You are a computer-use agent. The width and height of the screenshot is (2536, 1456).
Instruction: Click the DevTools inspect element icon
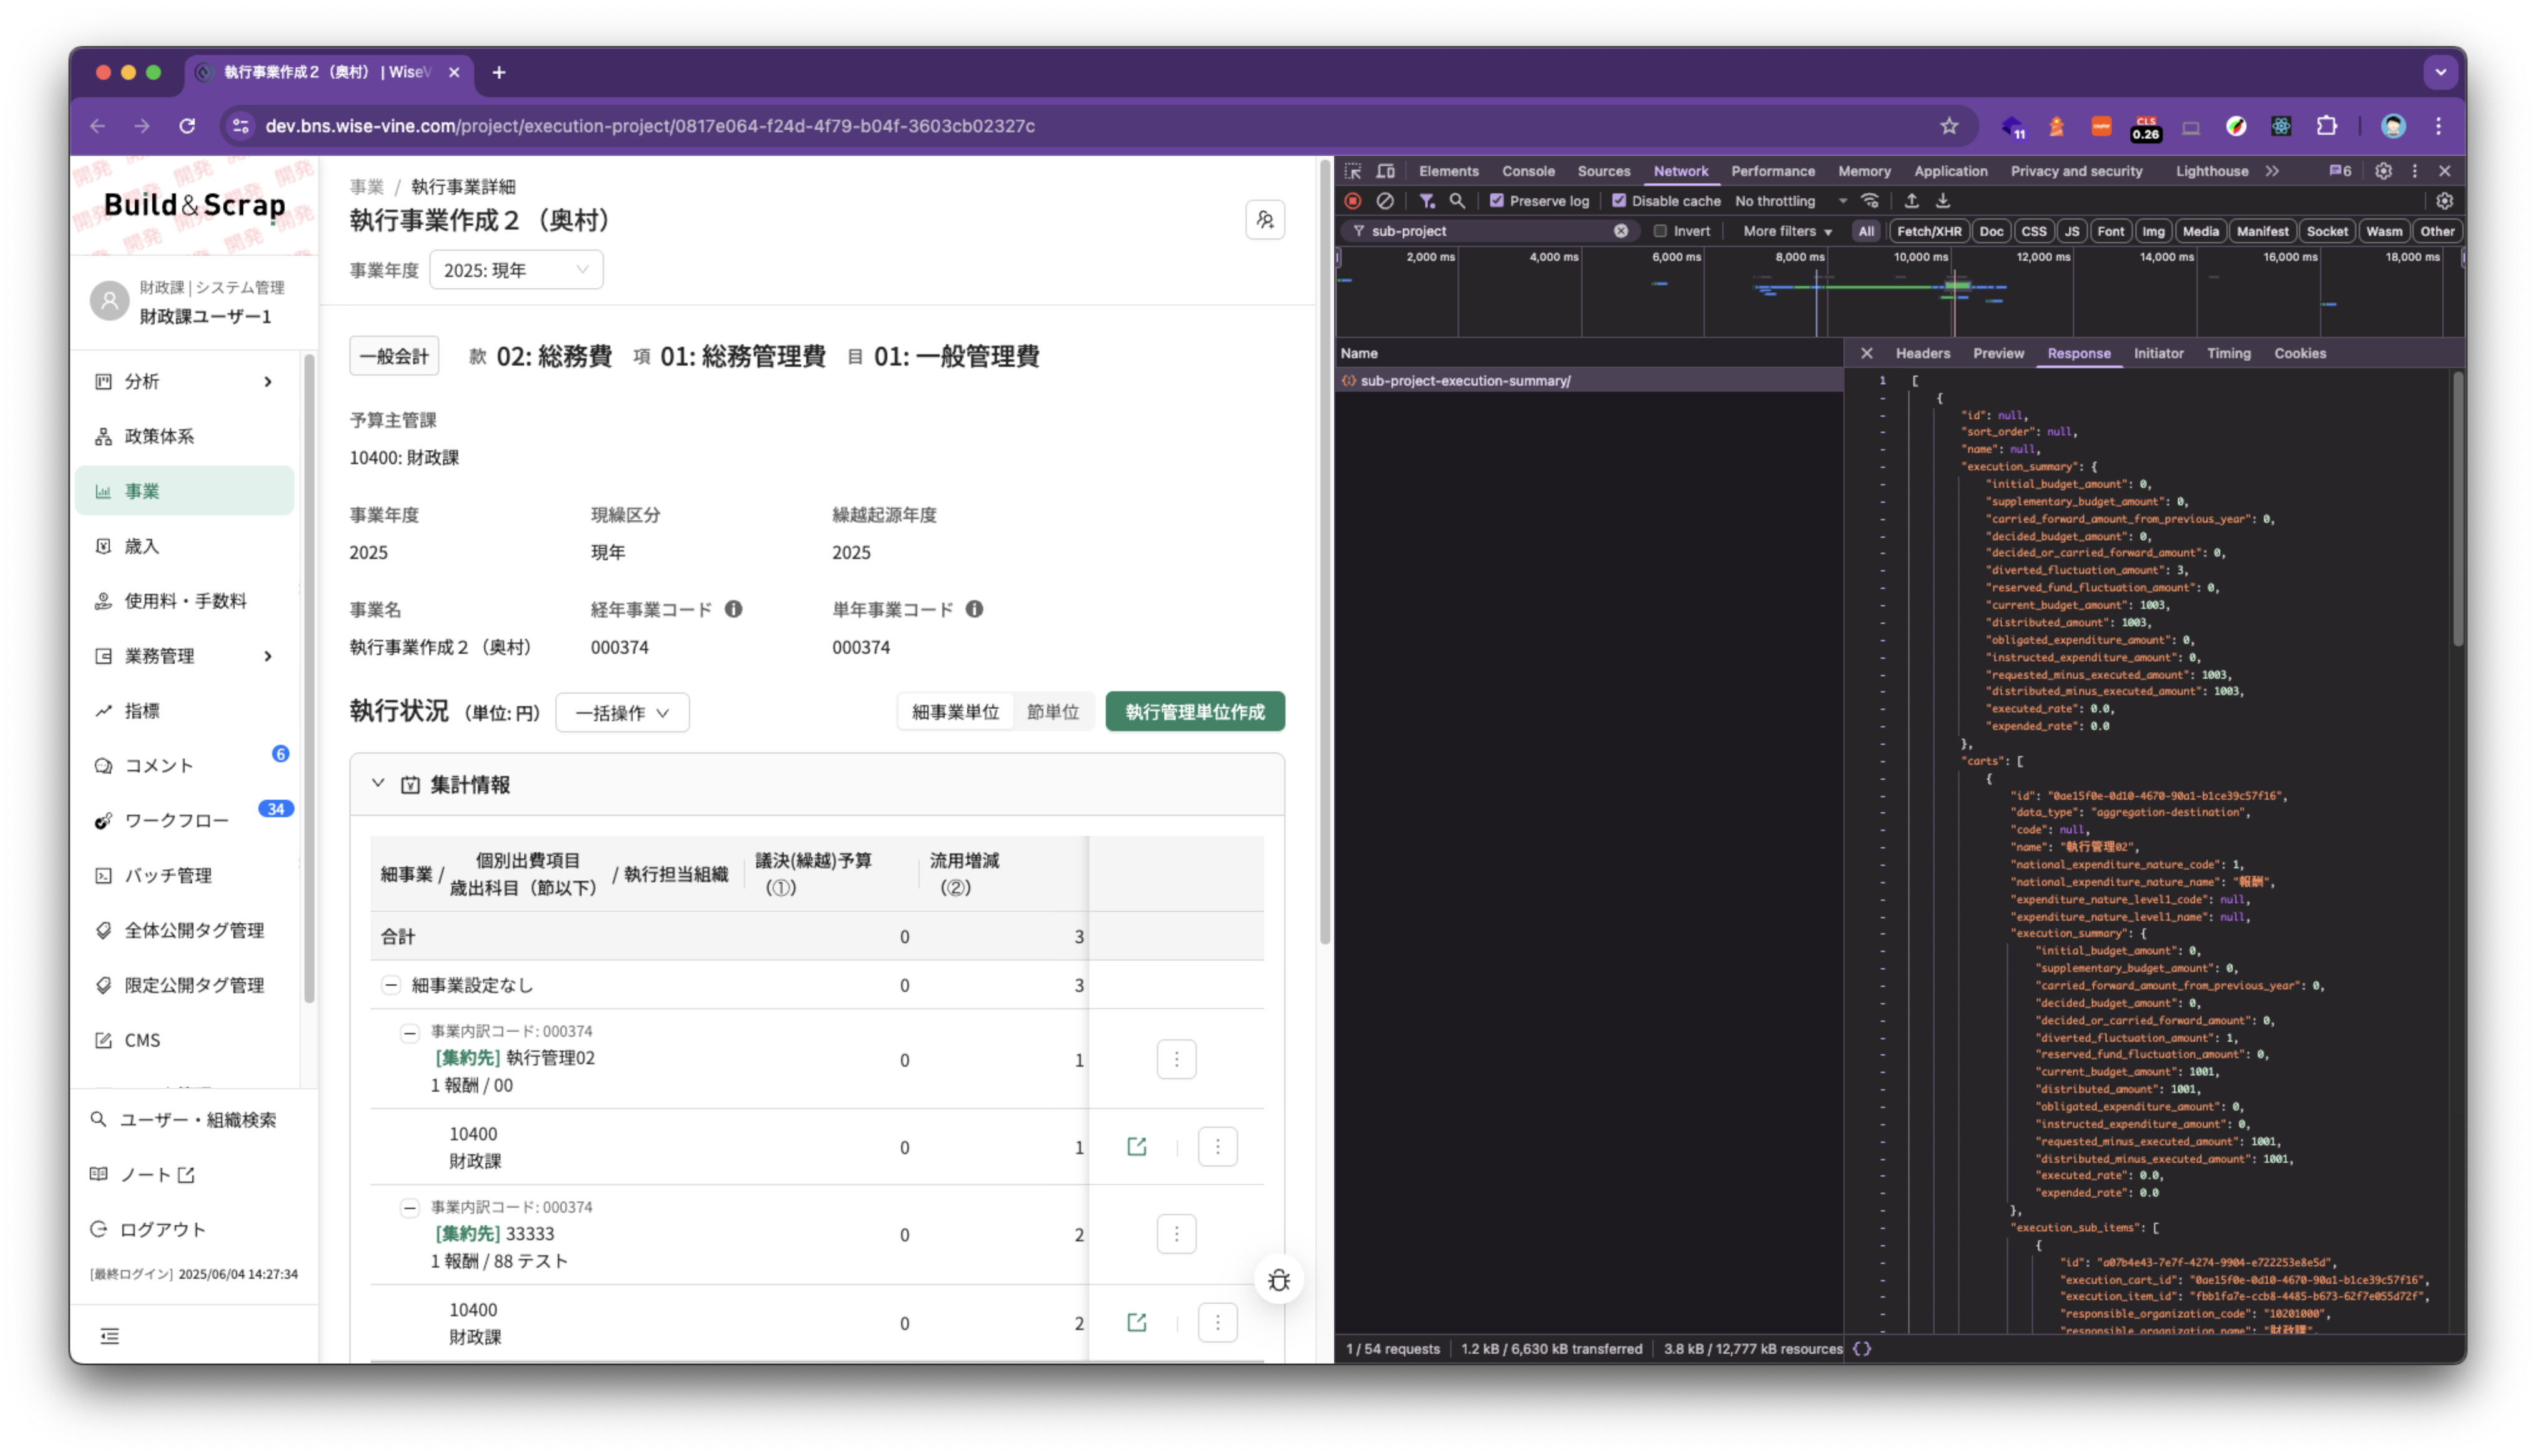click(x=1353, y=171)
